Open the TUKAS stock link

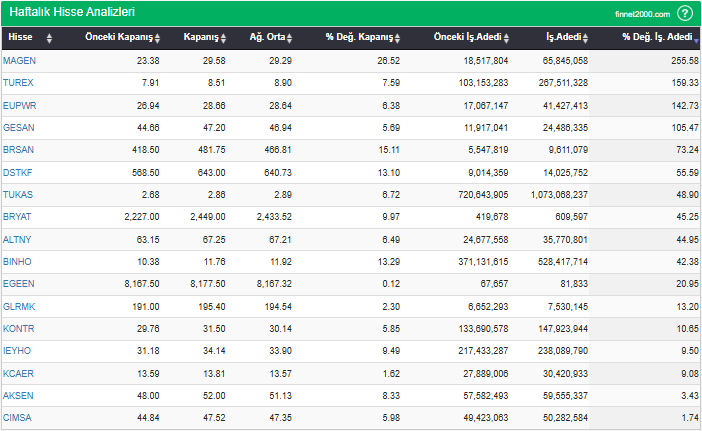(17, 192)
